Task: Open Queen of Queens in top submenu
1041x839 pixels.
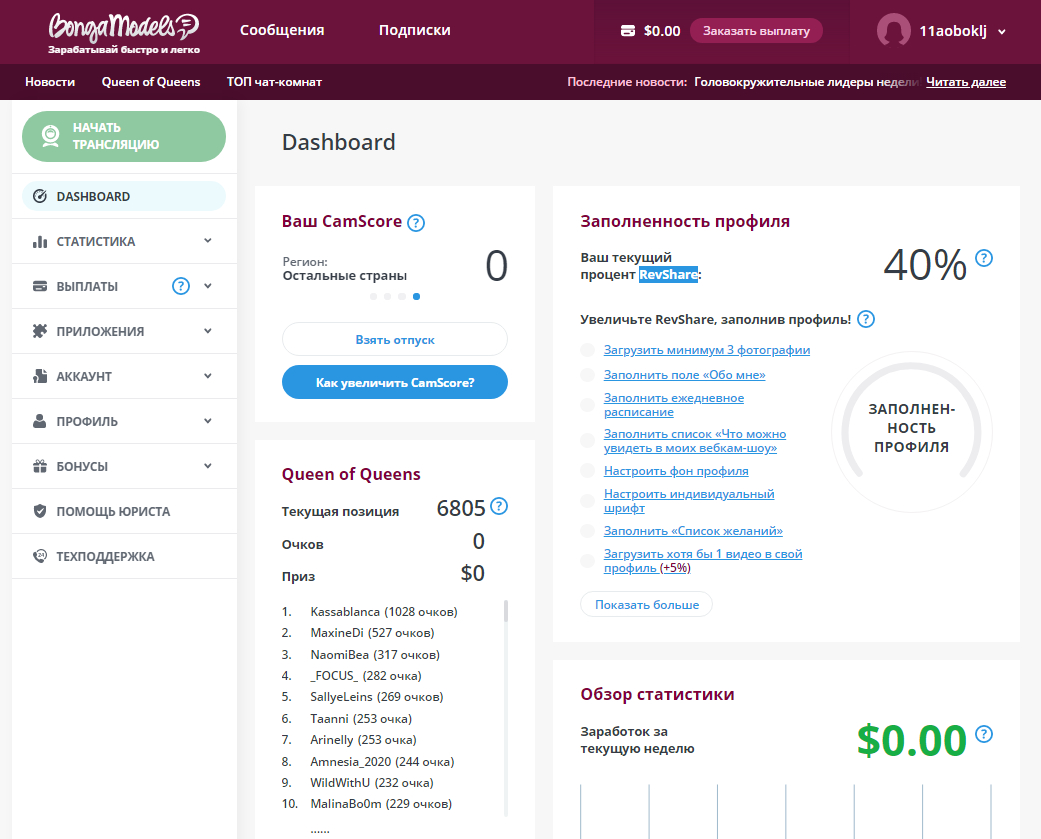Action: click(151, 82)
